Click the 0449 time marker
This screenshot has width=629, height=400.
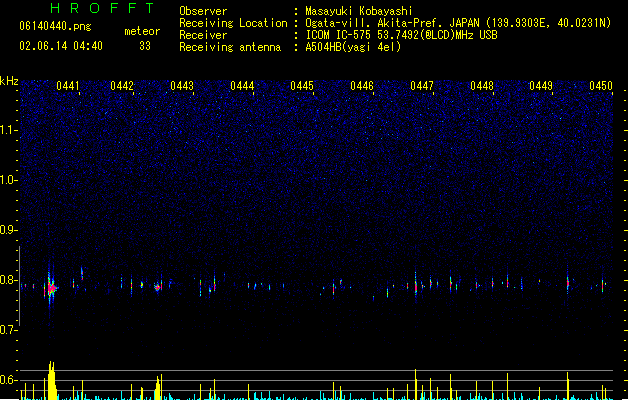[x=541, y=86]
